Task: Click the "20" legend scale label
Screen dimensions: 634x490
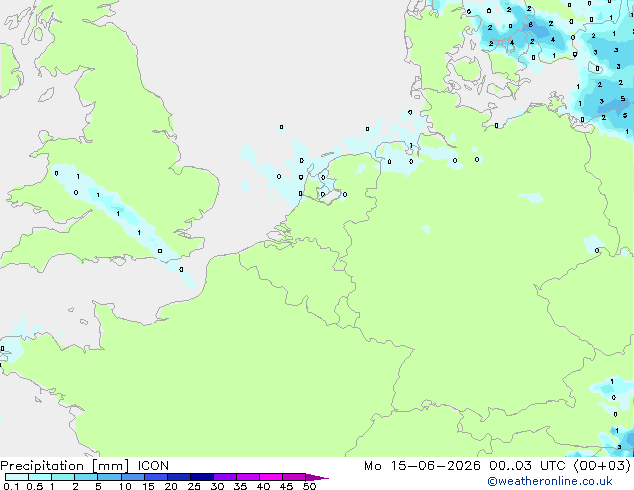Action: (x=171, y=486)
